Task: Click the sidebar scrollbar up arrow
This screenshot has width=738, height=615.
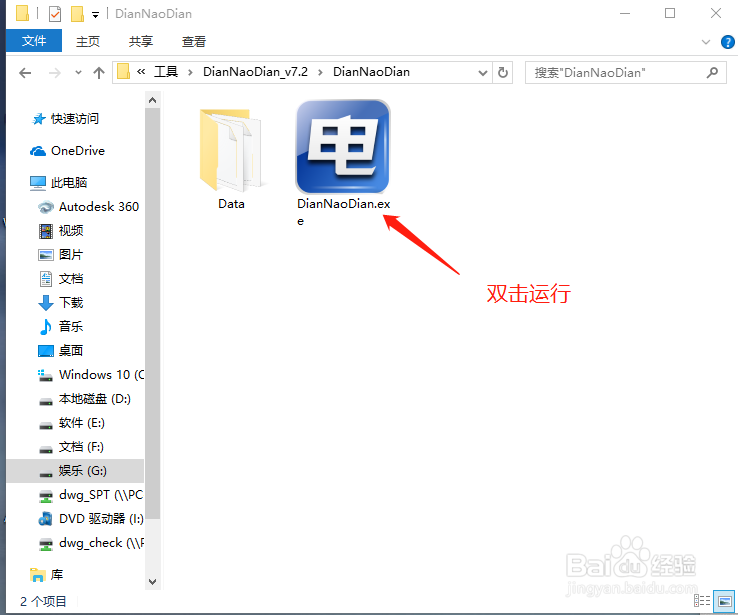Action: 152,100
